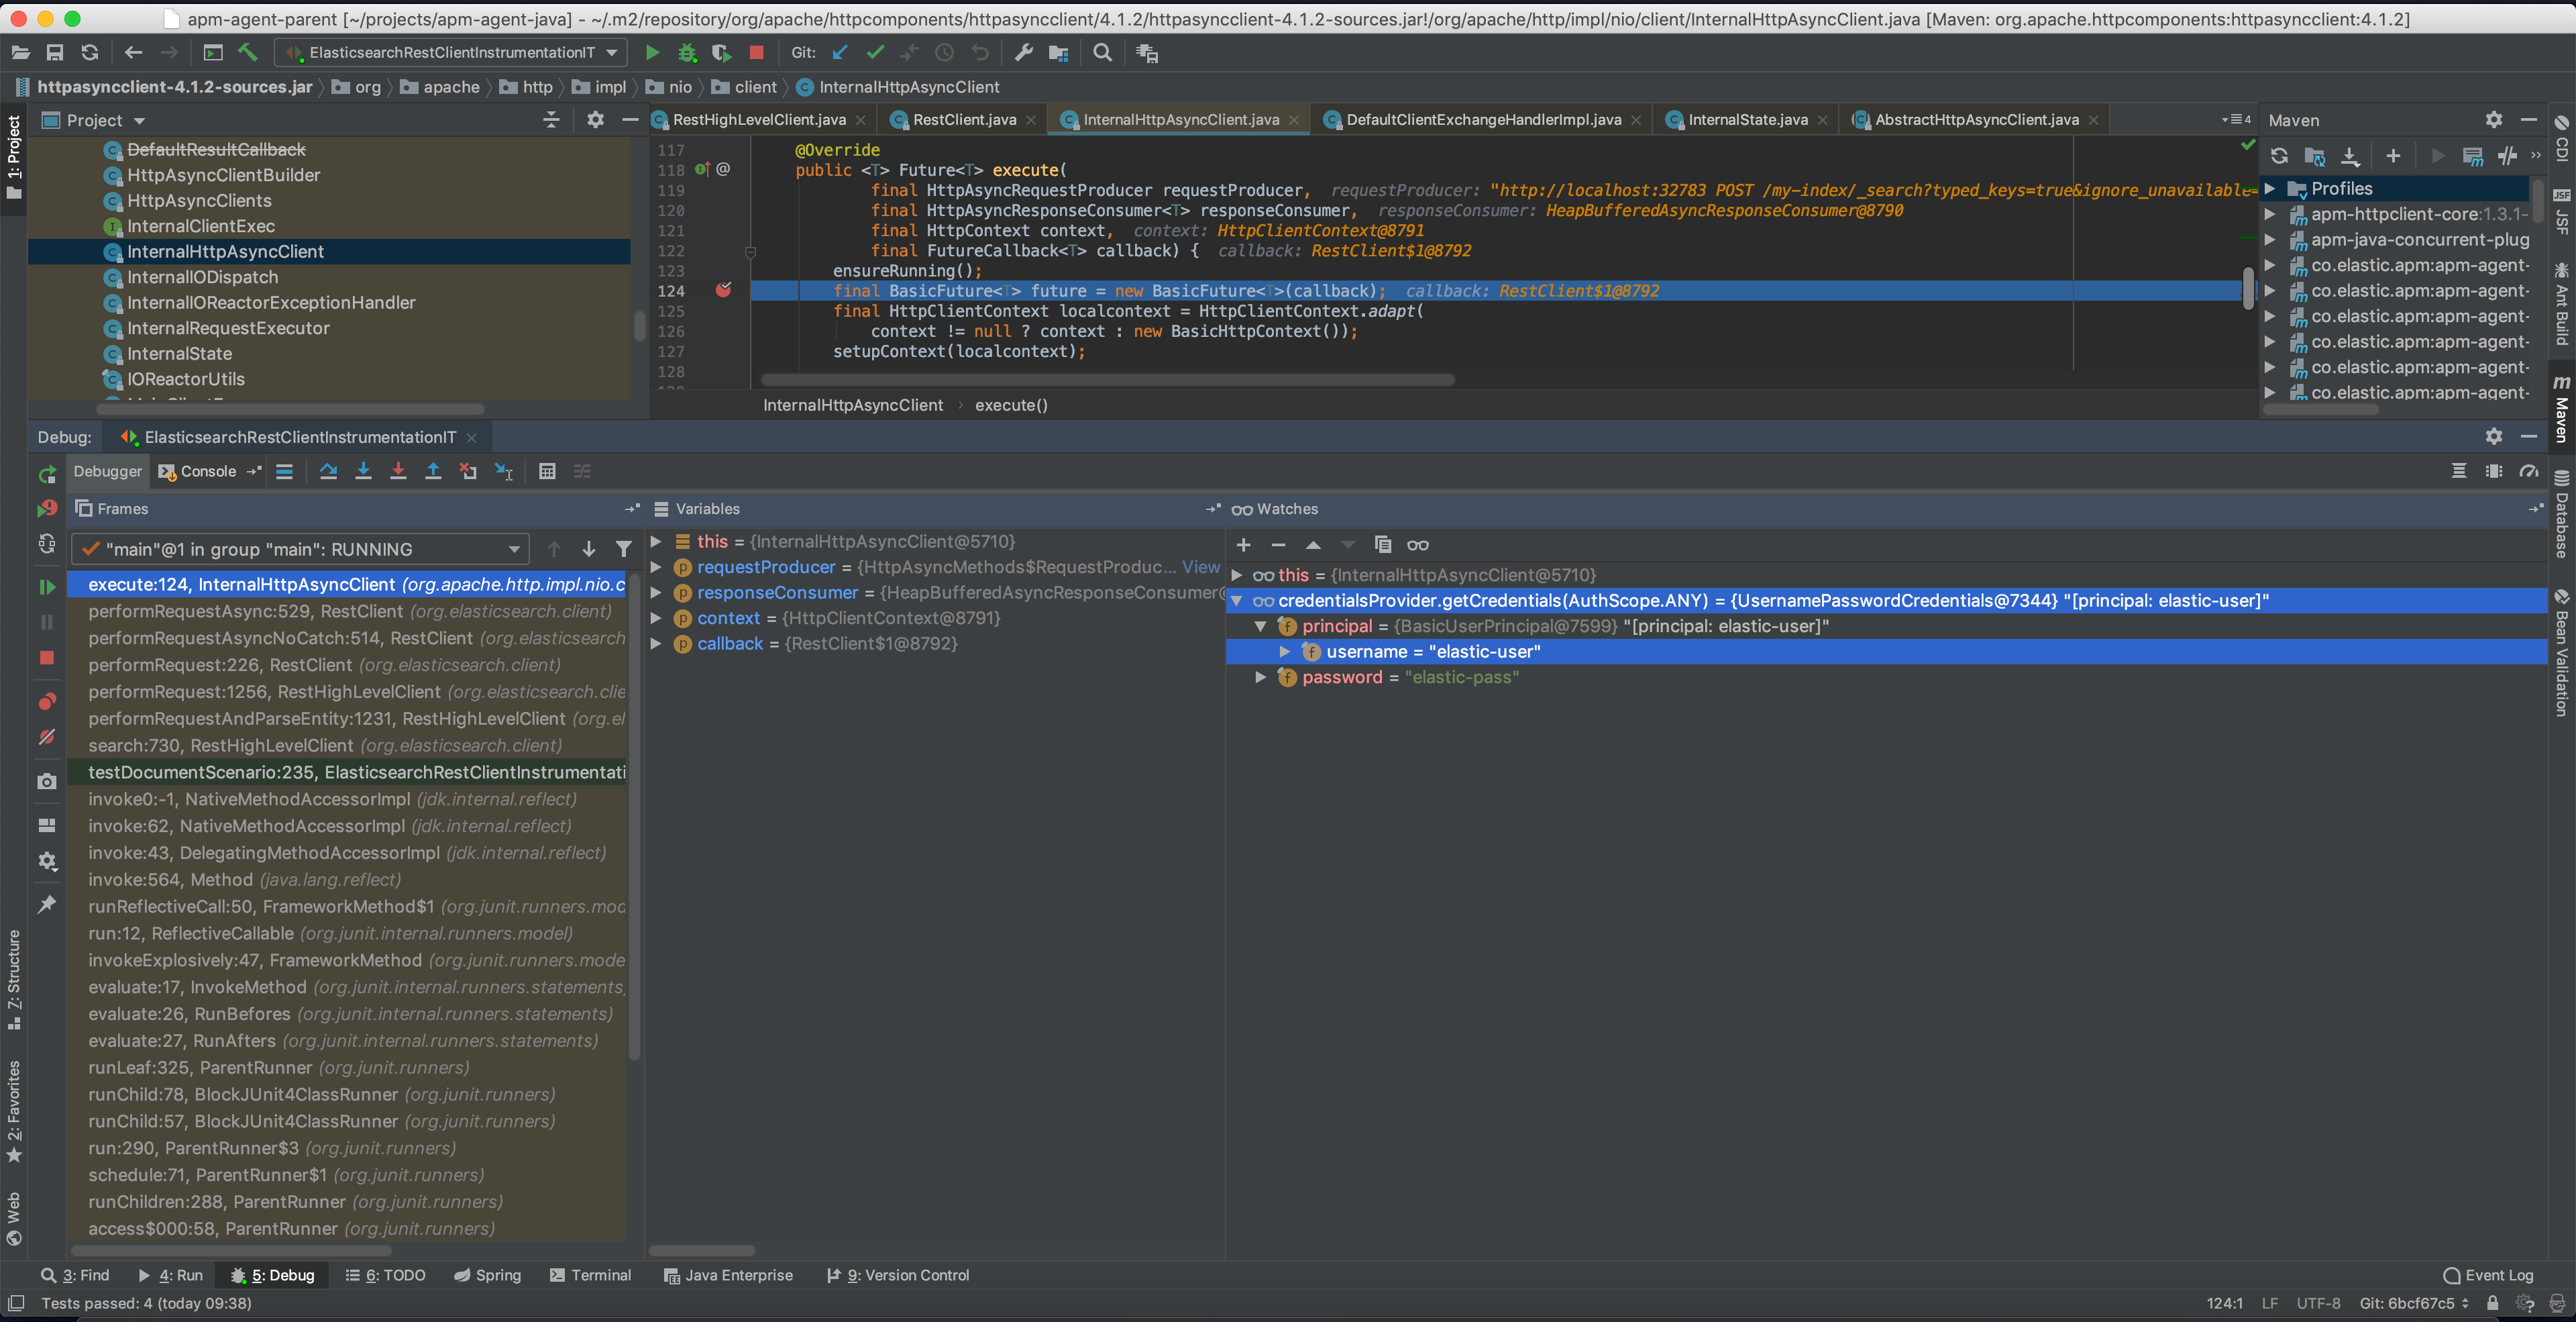Click the Force Step Into red arrow
This screenshot has width=2576, height=1322.
[398, 471]
